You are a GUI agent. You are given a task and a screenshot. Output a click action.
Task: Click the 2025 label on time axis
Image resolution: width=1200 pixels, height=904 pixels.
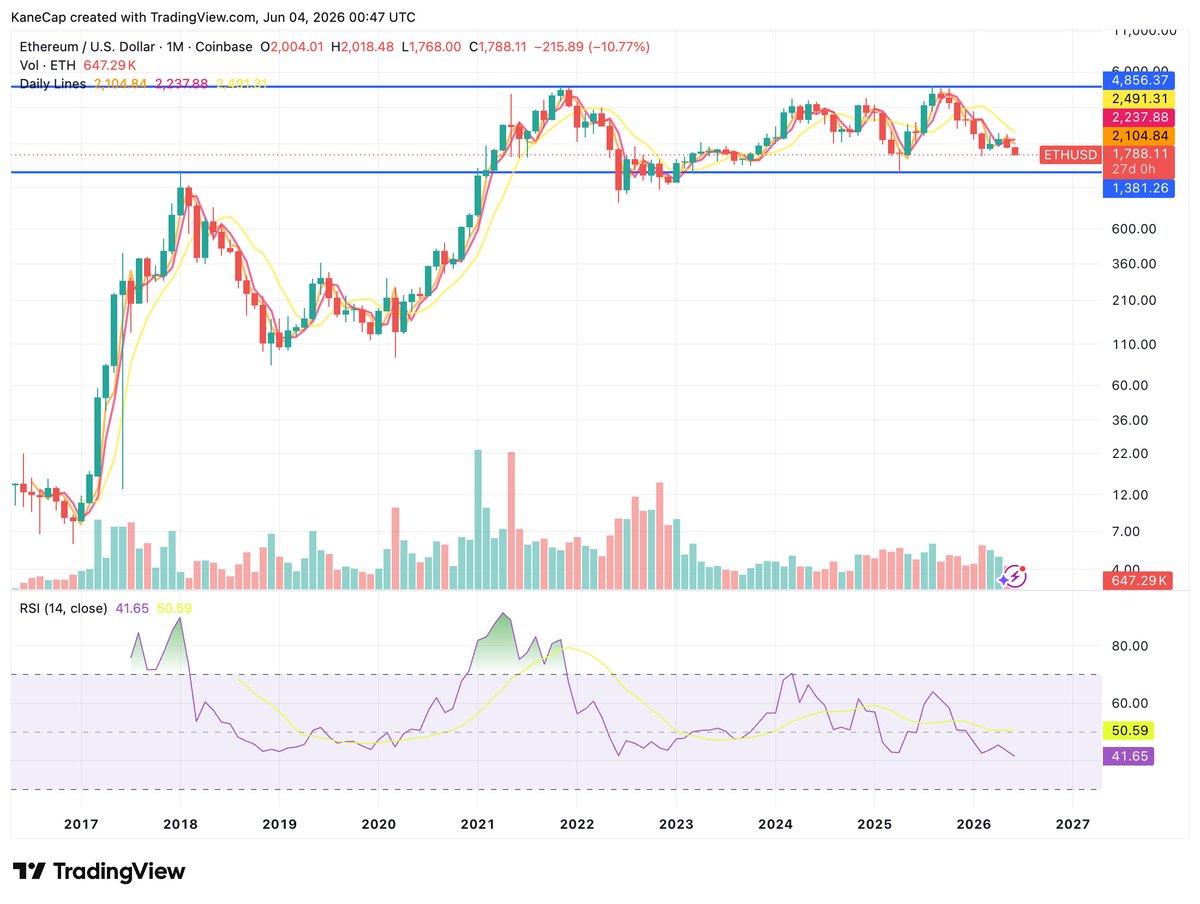(874, 824)
